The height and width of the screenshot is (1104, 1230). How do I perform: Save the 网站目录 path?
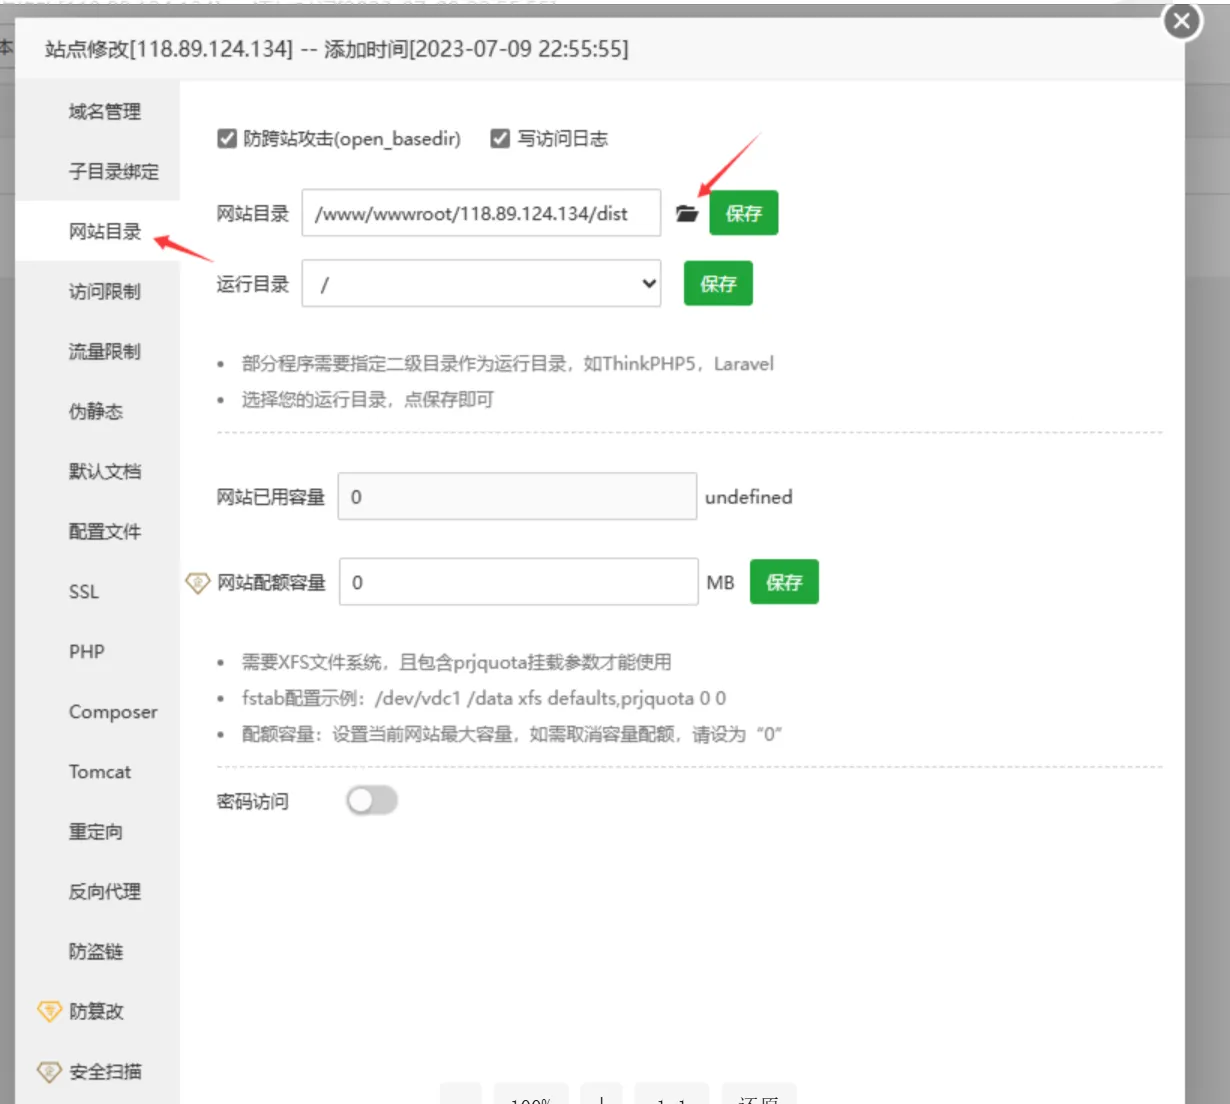743,213
